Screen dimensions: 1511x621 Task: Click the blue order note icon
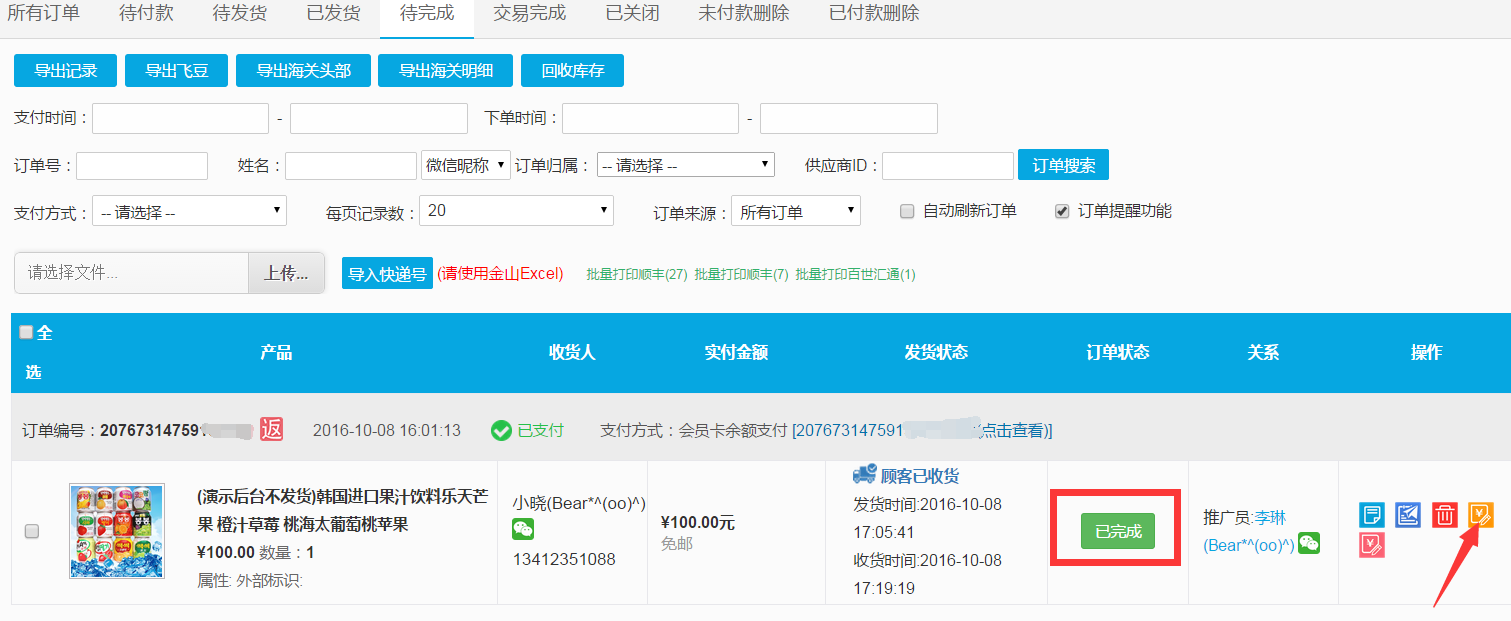coord(1372,515)
